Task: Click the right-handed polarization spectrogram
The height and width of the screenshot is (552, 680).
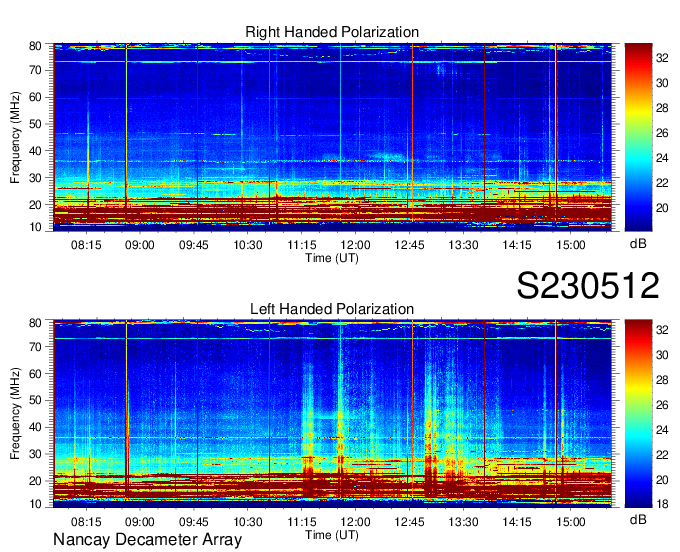Action: [x=332, y=137]
